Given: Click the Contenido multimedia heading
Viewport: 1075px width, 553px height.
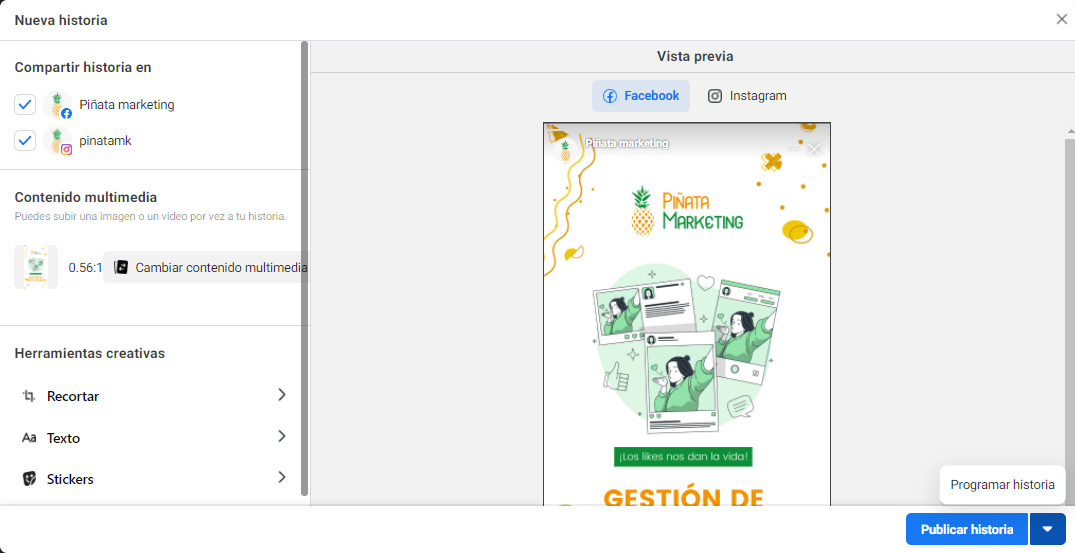Looking at the screenshot, I should [x=86, y=197].
